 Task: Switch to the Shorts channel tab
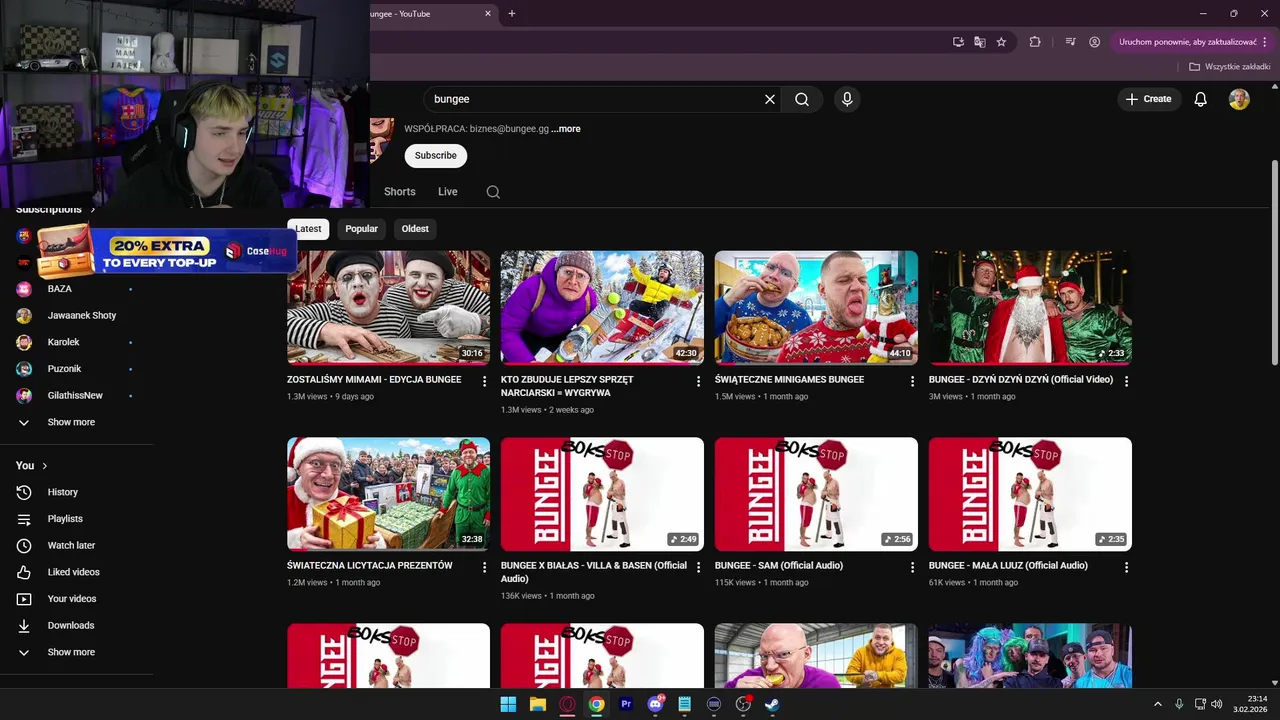coord(399,192)
